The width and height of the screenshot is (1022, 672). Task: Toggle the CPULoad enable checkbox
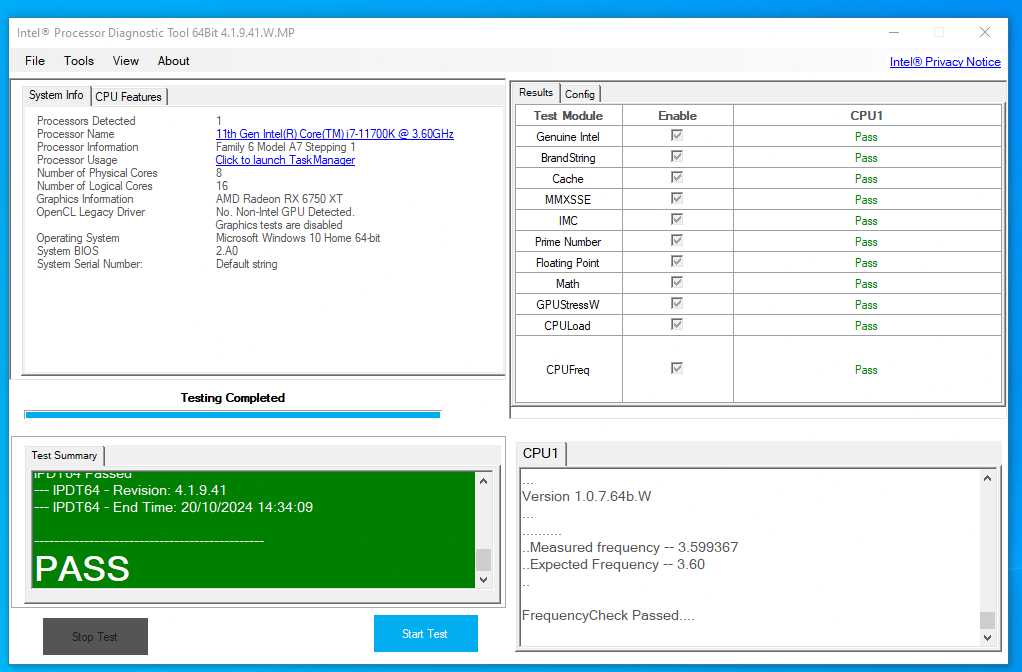click(x=677, y=324)
